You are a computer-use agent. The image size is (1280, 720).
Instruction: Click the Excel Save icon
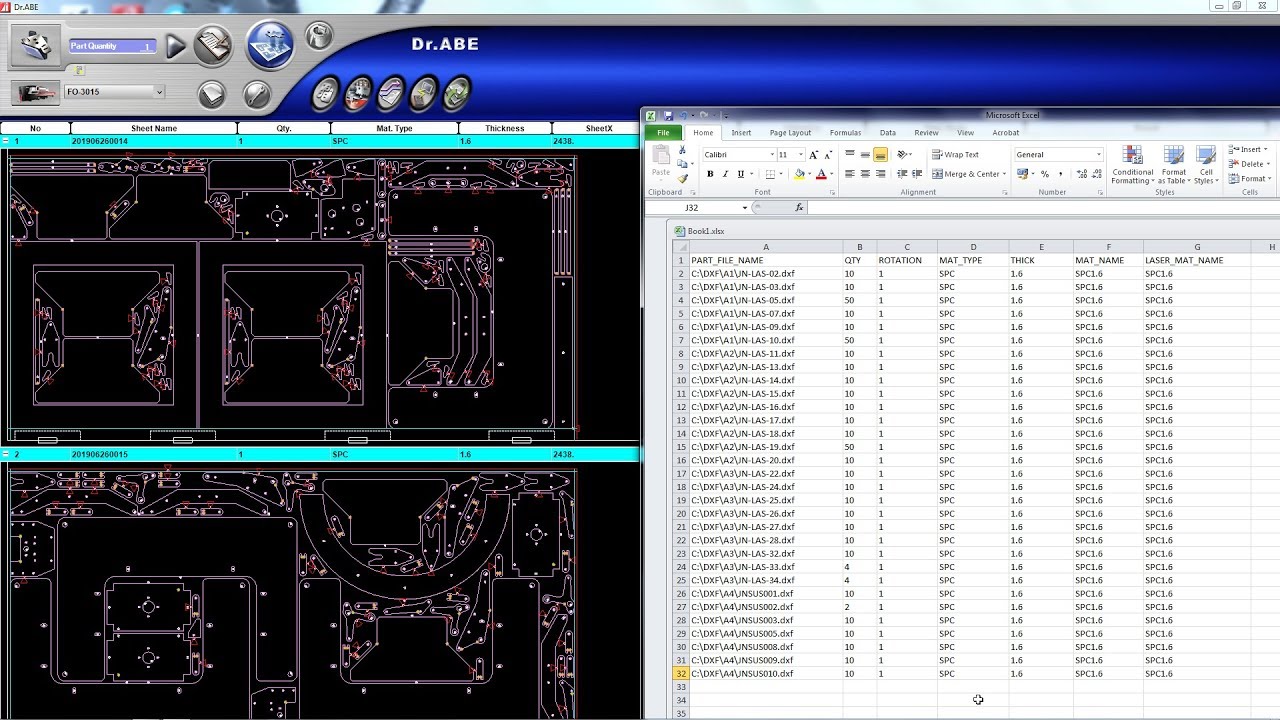(668, 116)
